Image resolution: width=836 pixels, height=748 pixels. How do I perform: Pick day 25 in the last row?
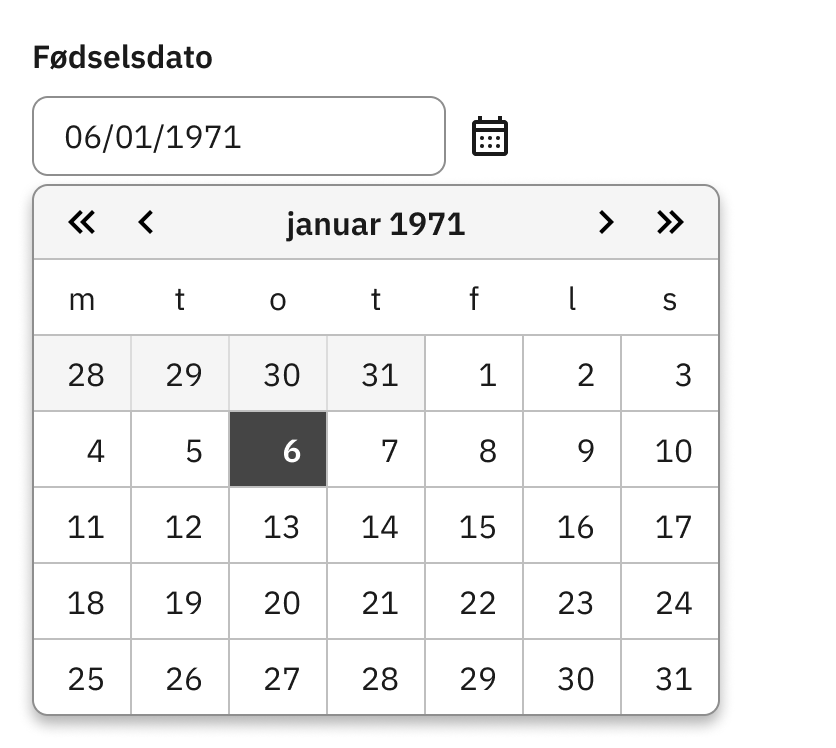click(x=82, y=677)
